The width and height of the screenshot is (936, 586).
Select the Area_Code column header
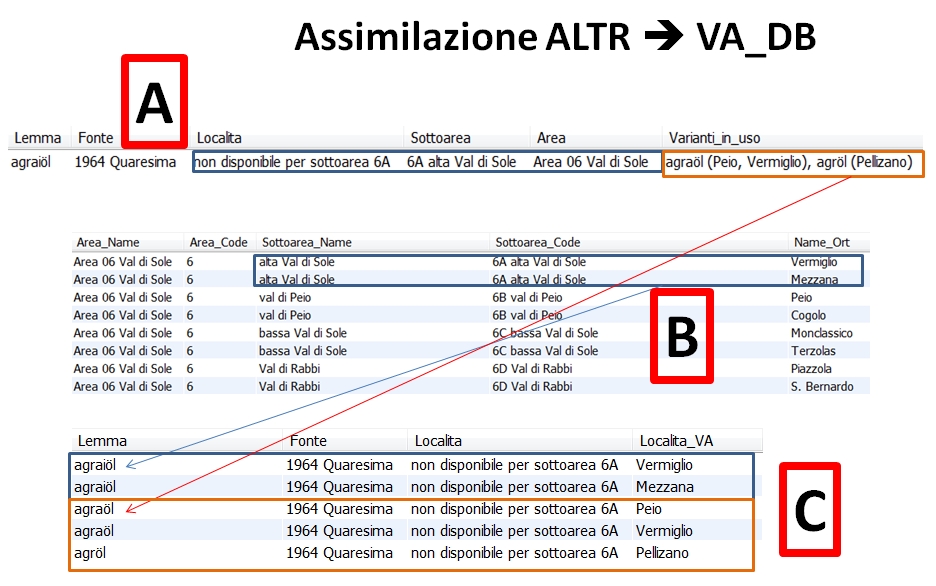tap(219, 242)
